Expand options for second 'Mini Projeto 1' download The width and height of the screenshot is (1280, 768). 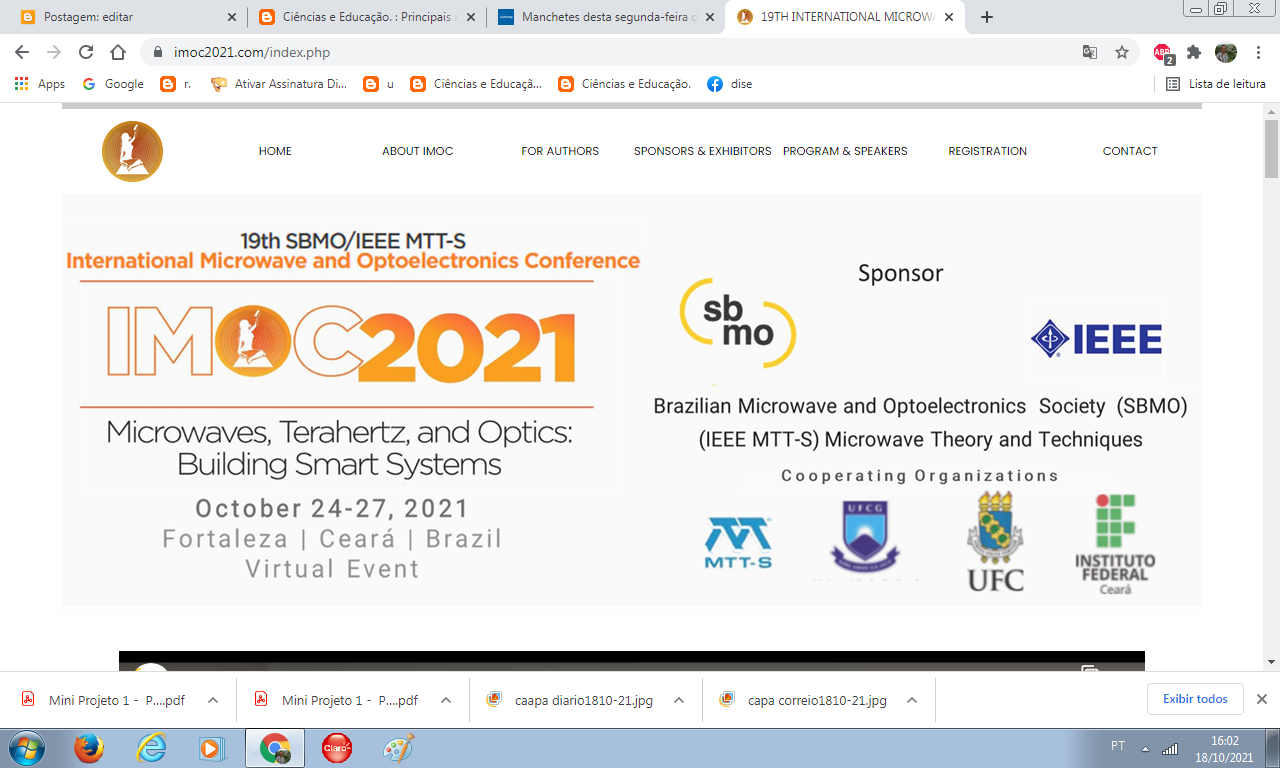(x=446, y=700)
